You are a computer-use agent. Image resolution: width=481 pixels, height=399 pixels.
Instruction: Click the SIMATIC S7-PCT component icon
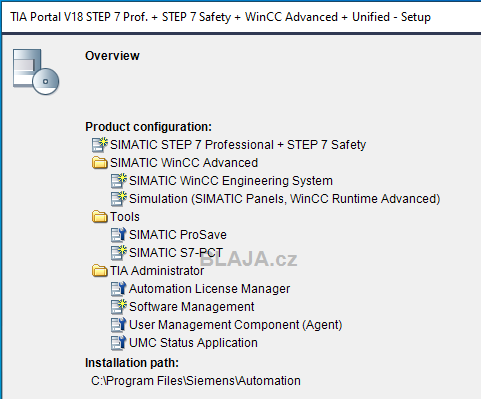tap(119, 253)
